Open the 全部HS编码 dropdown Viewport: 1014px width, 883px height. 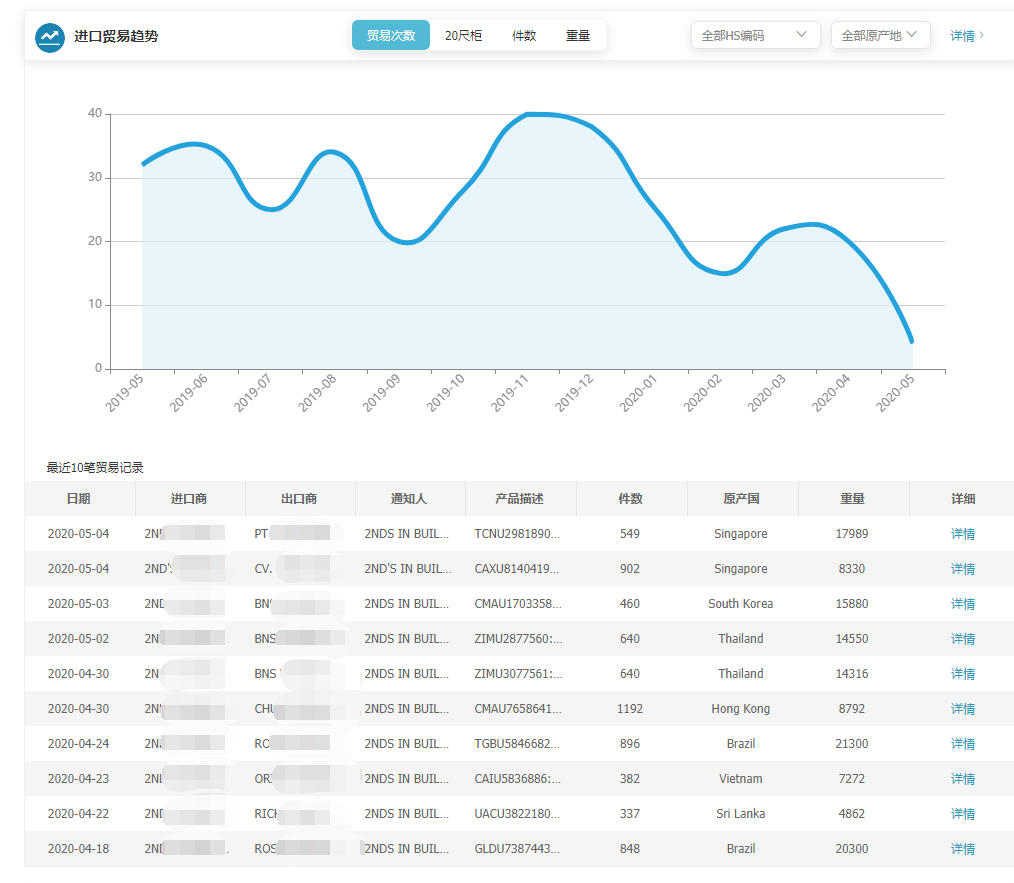[x=755, y=34]
